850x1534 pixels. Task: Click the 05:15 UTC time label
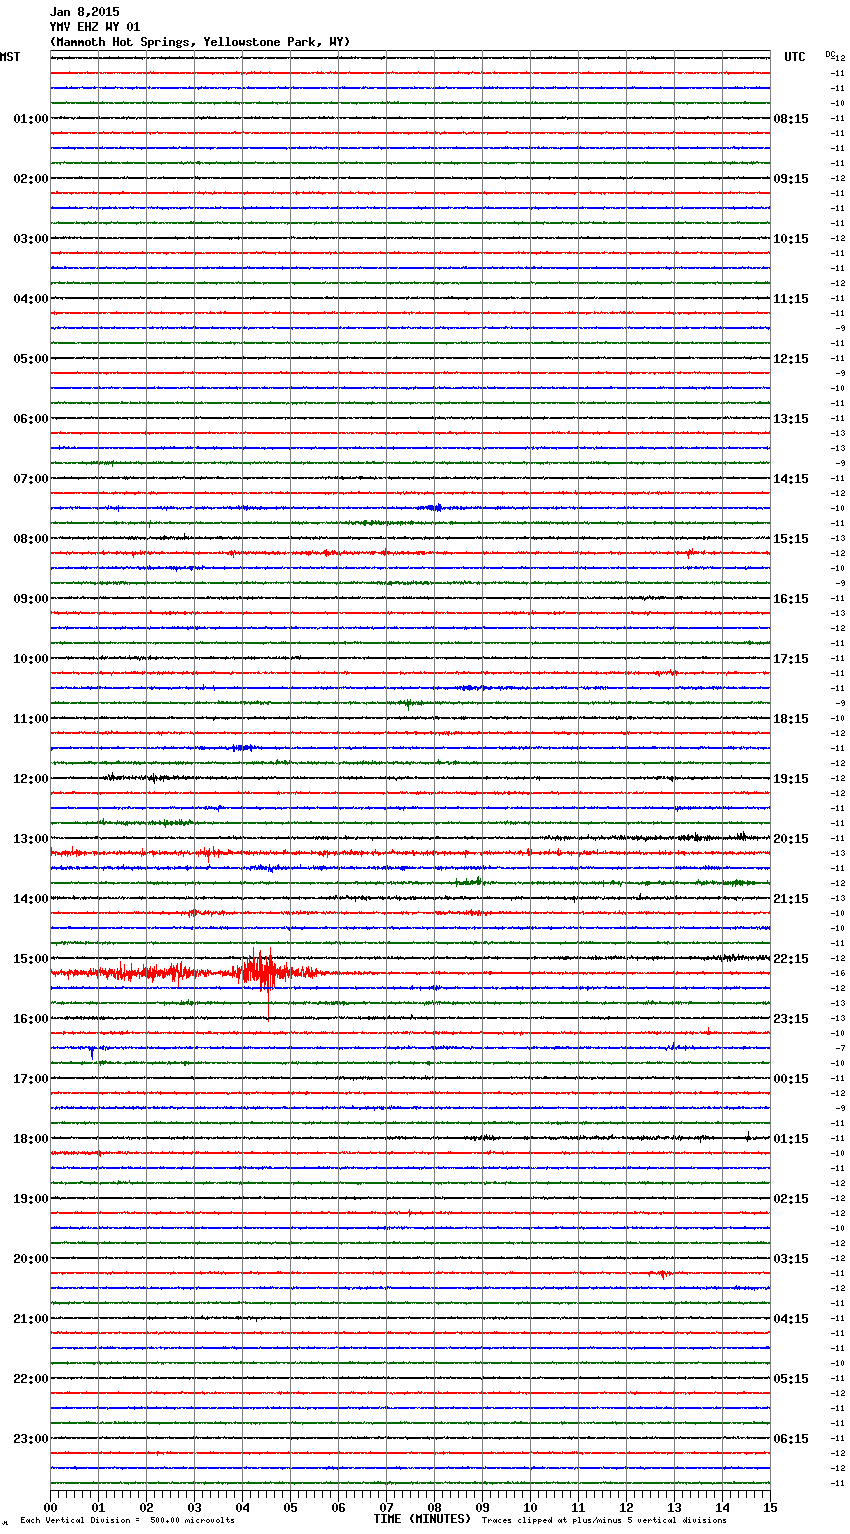point(791,1379)
